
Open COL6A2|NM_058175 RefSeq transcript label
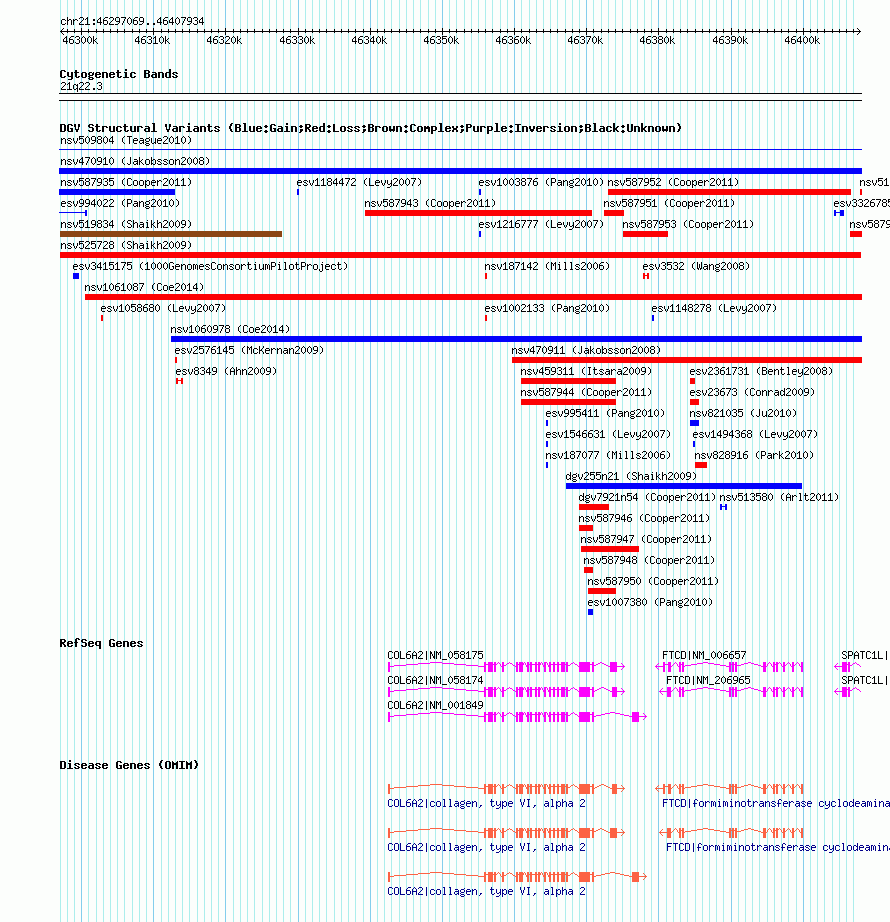435,655
